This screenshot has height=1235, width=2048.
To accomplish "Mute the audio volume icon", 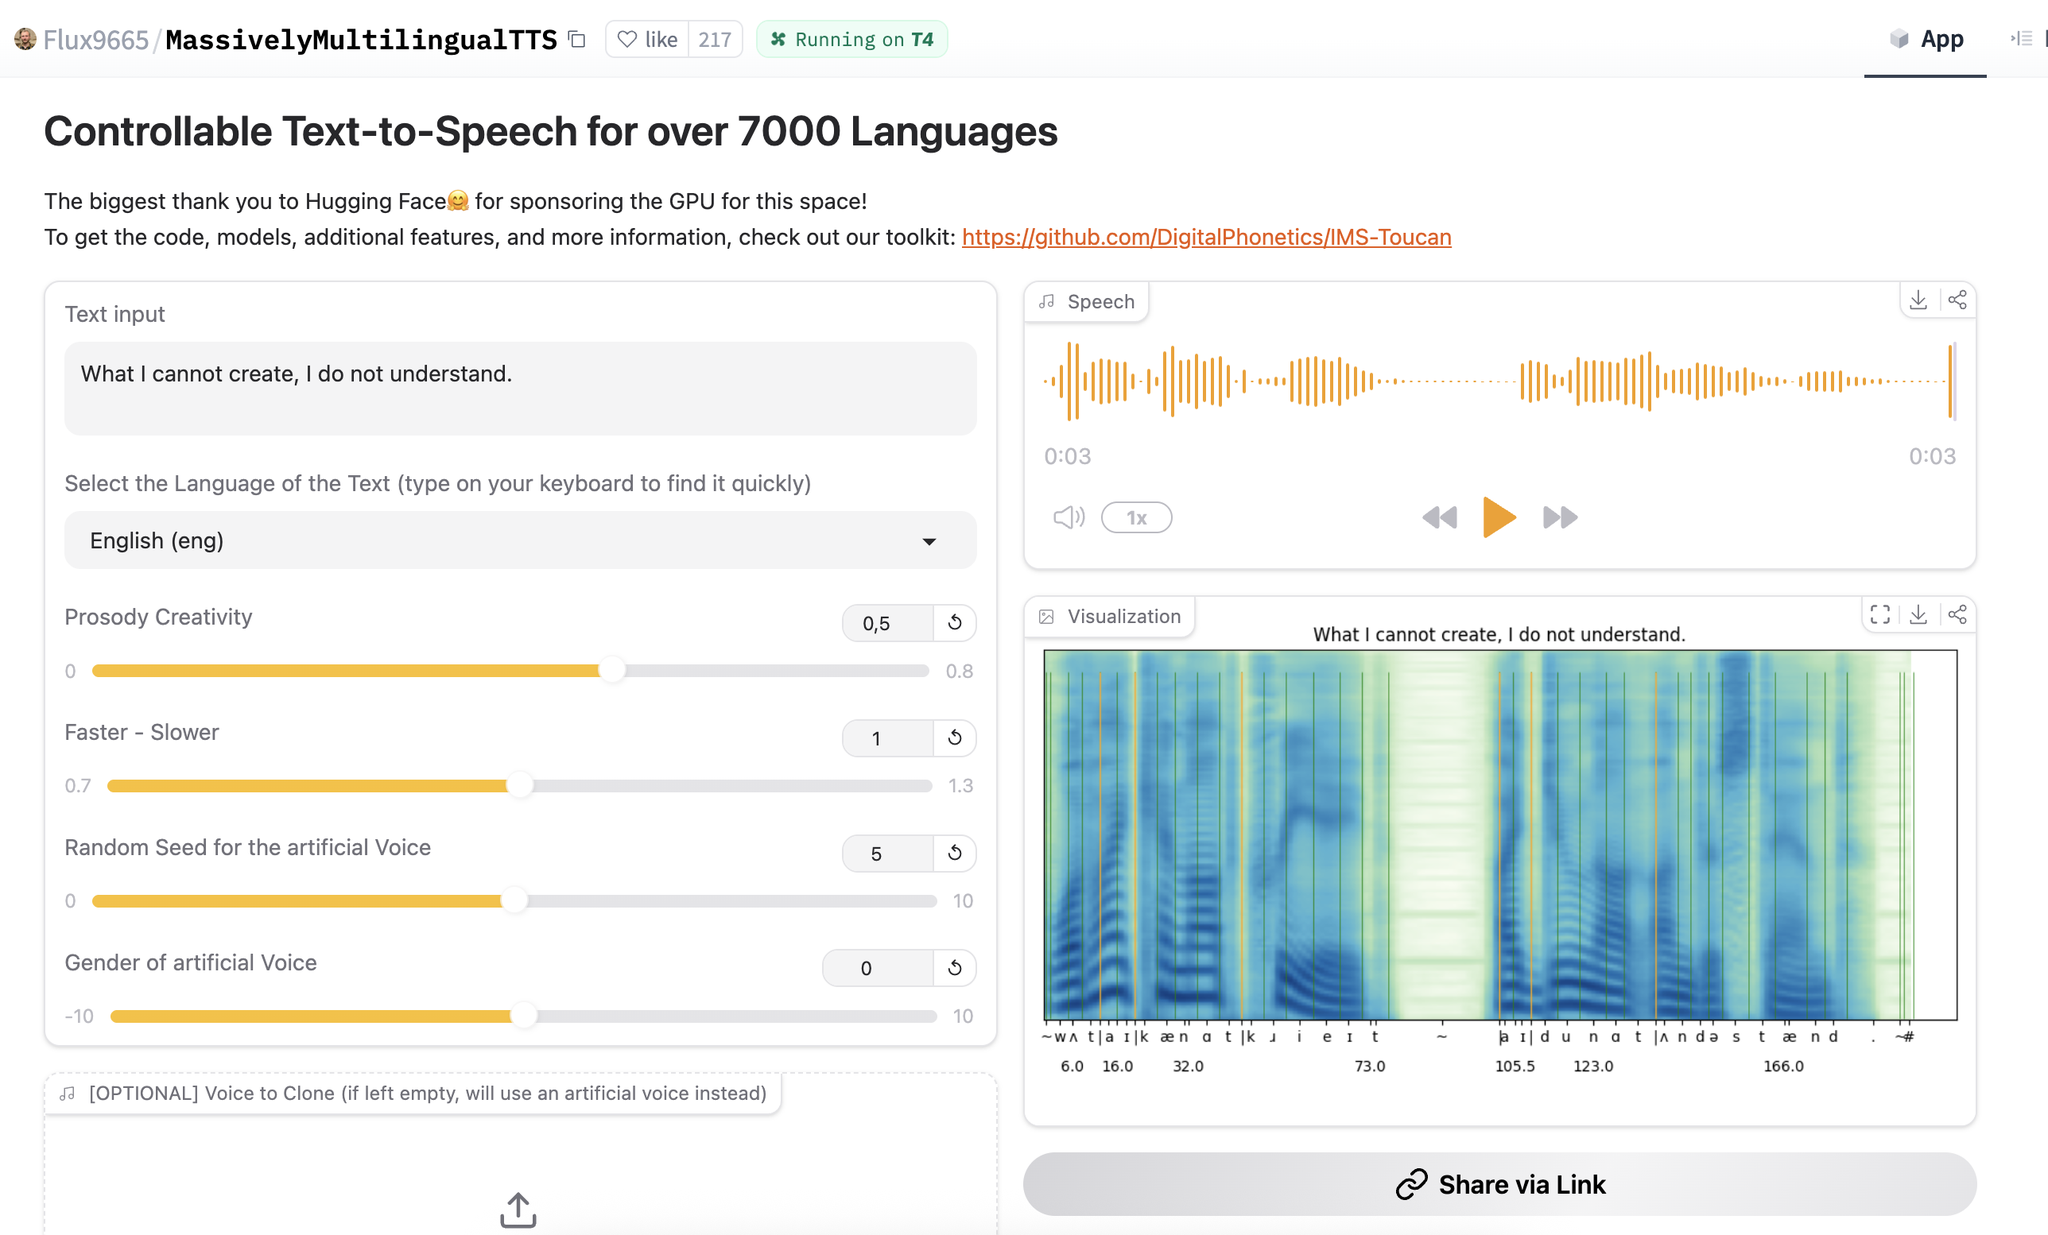I will (1069, 517).
